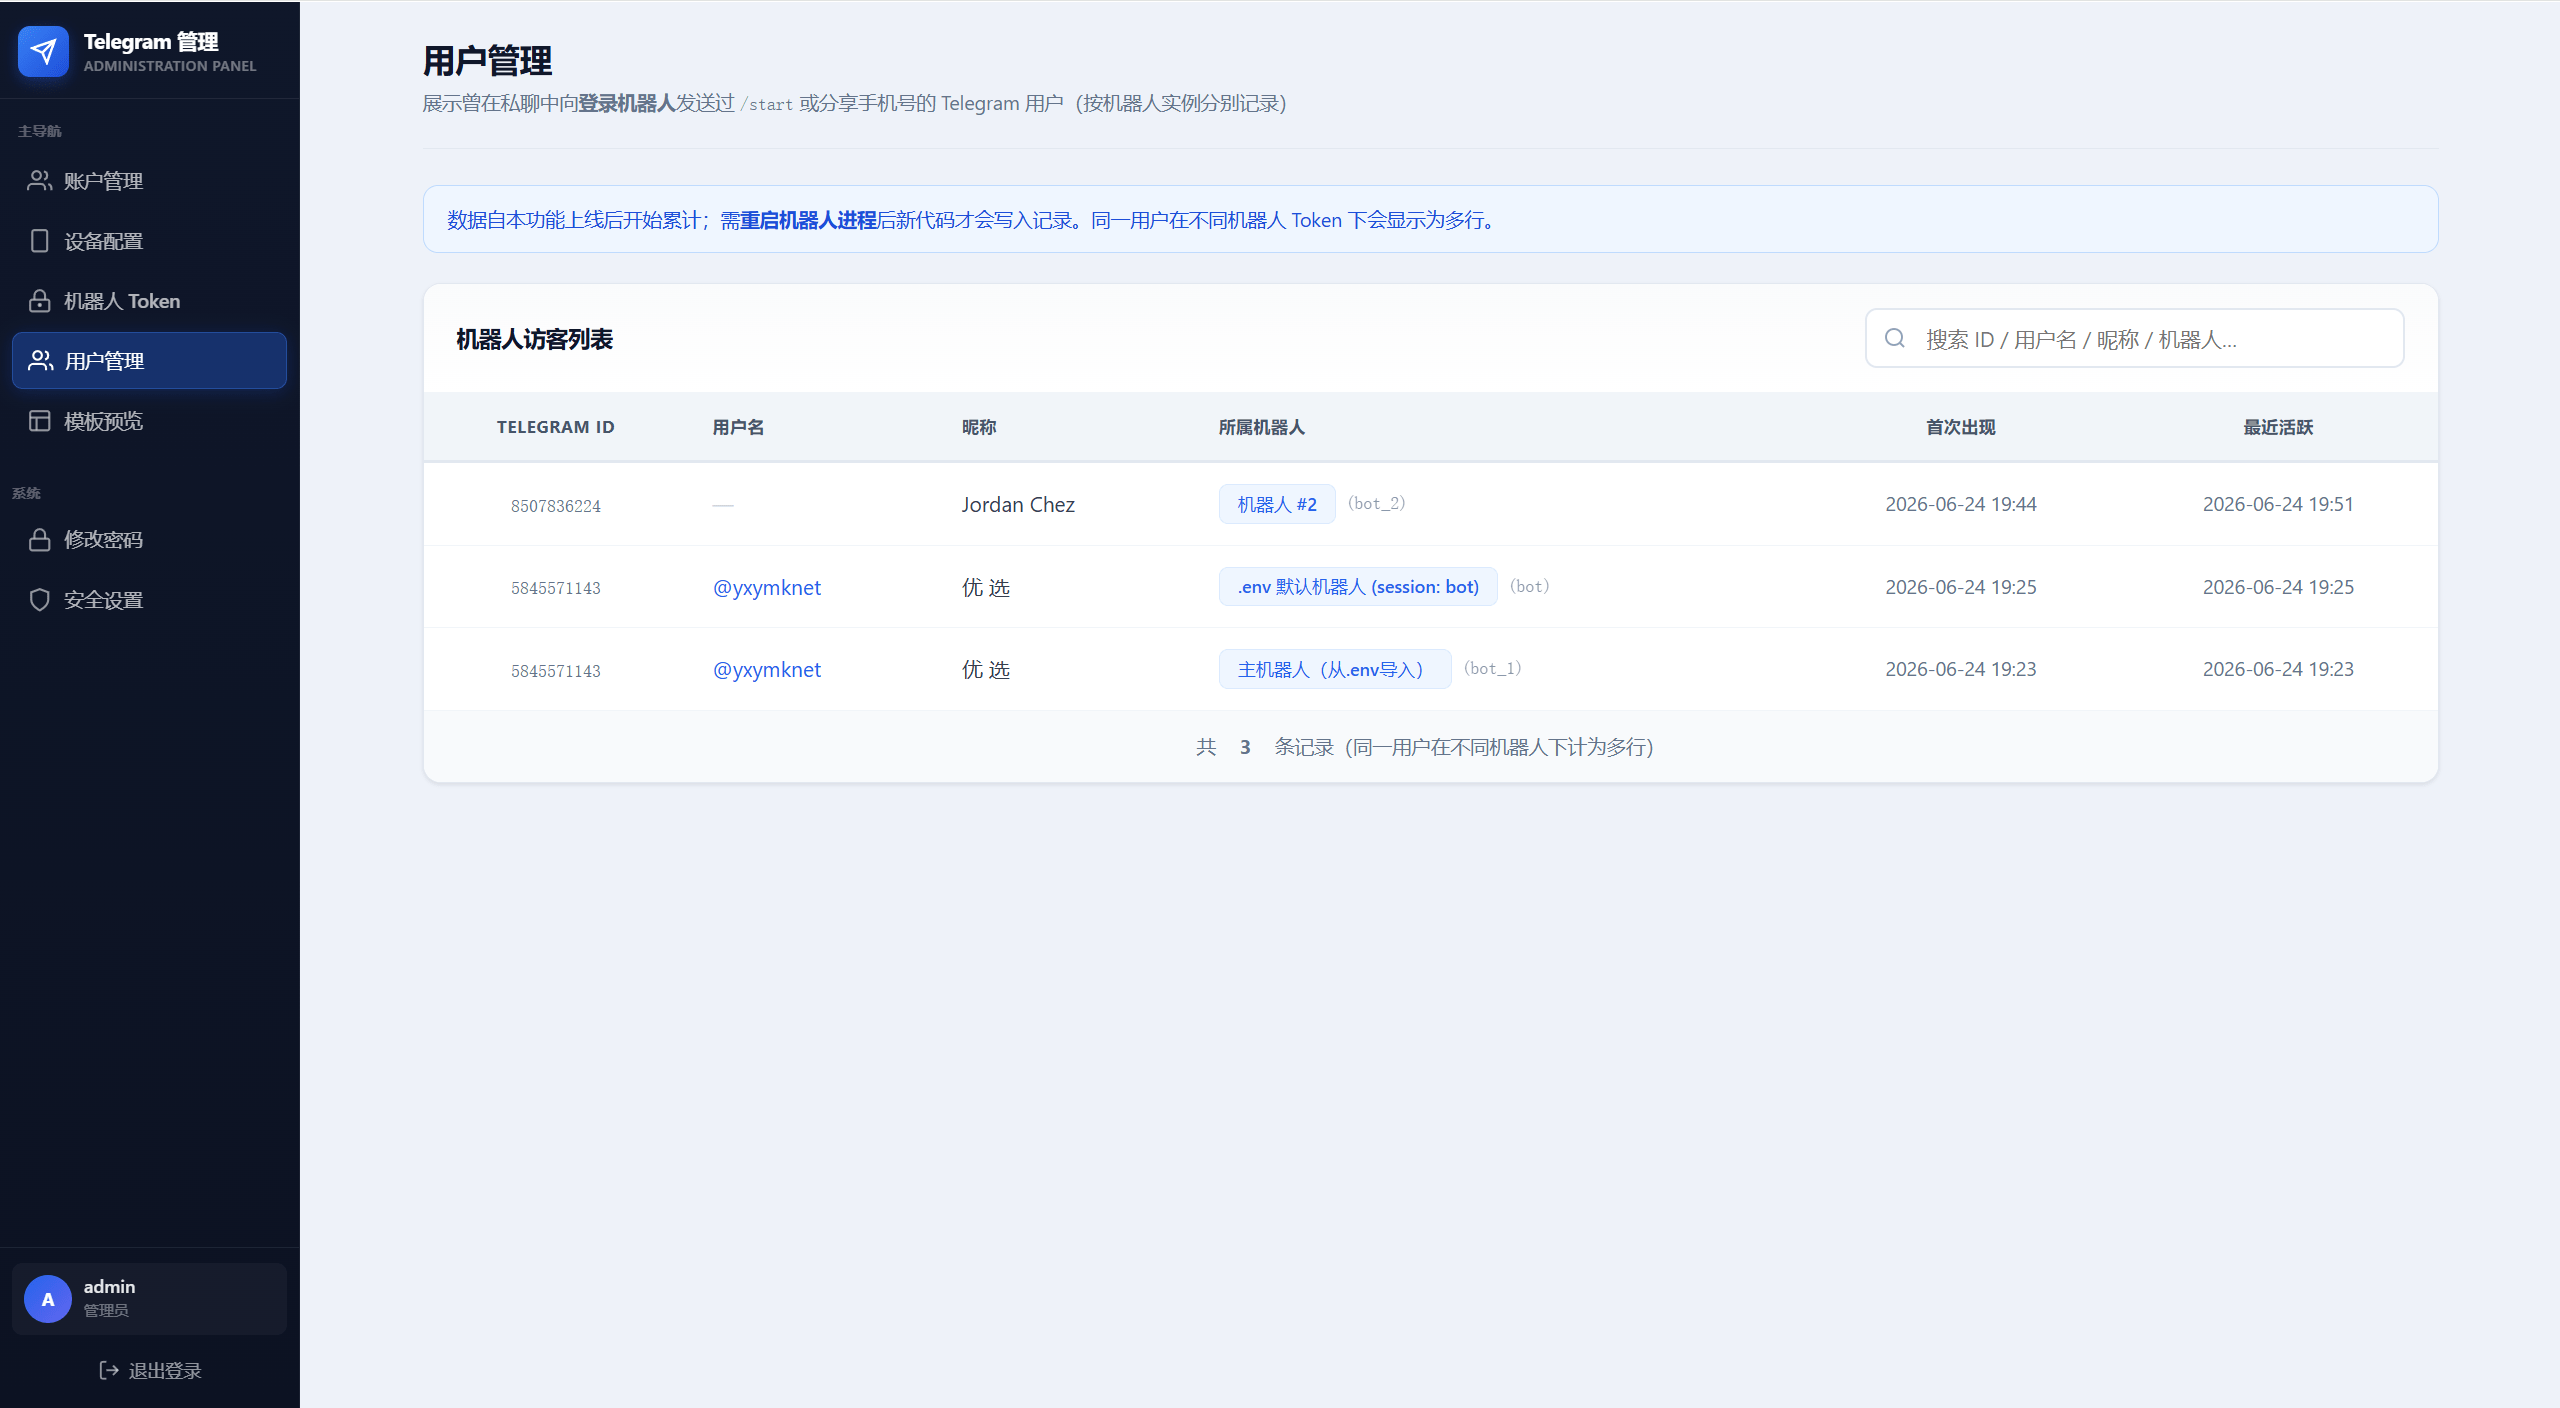This screenshot has height=1408, width=2560.
Task: Click the logout arrow icon at bottom
Action: tap(109, 1370)
